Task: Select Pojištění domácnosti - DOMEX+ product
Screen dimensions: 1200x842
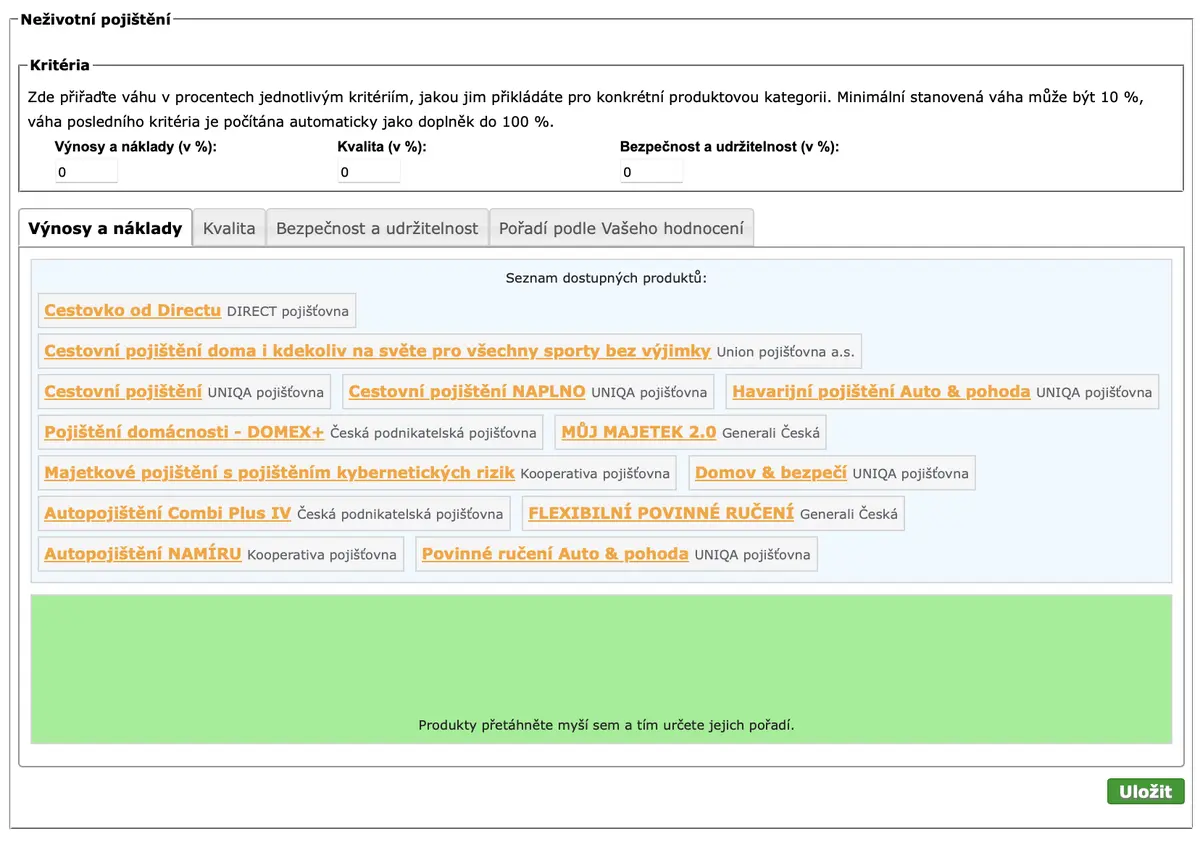Action: (184, 432)
